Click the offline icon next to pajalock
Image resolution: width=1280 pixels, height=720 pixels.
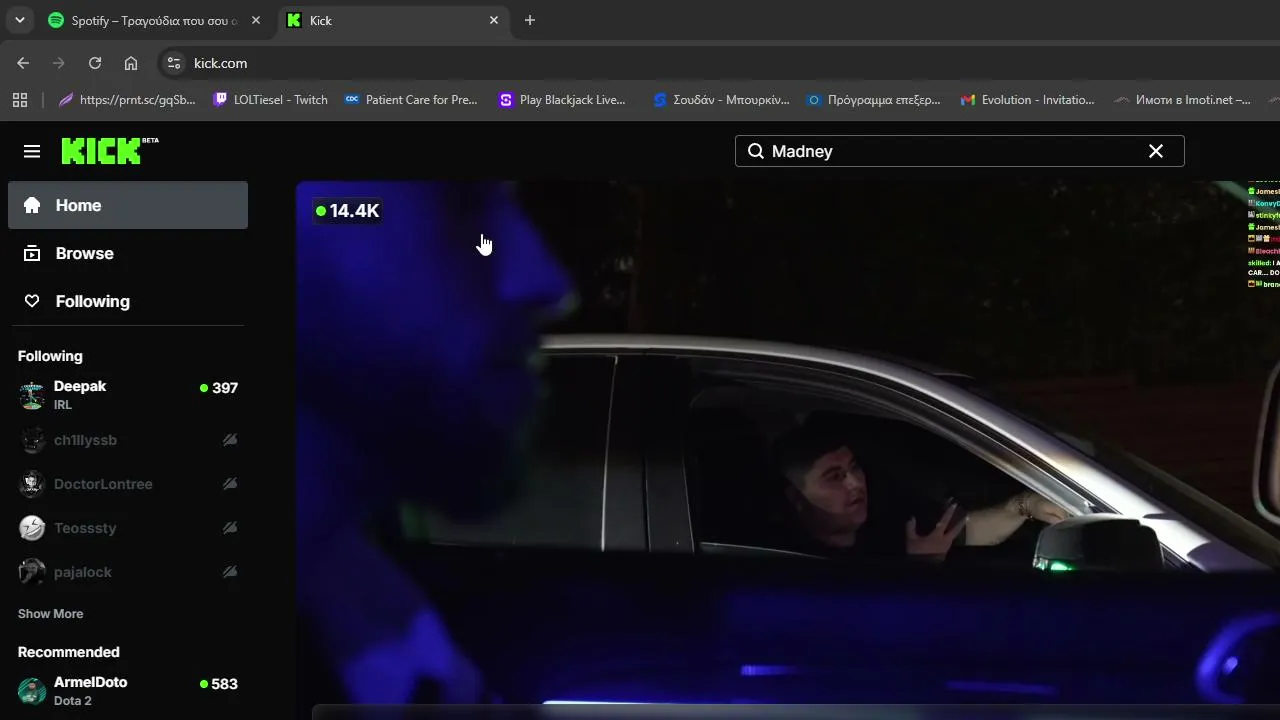pyautogui.click(x=230, y=572)
